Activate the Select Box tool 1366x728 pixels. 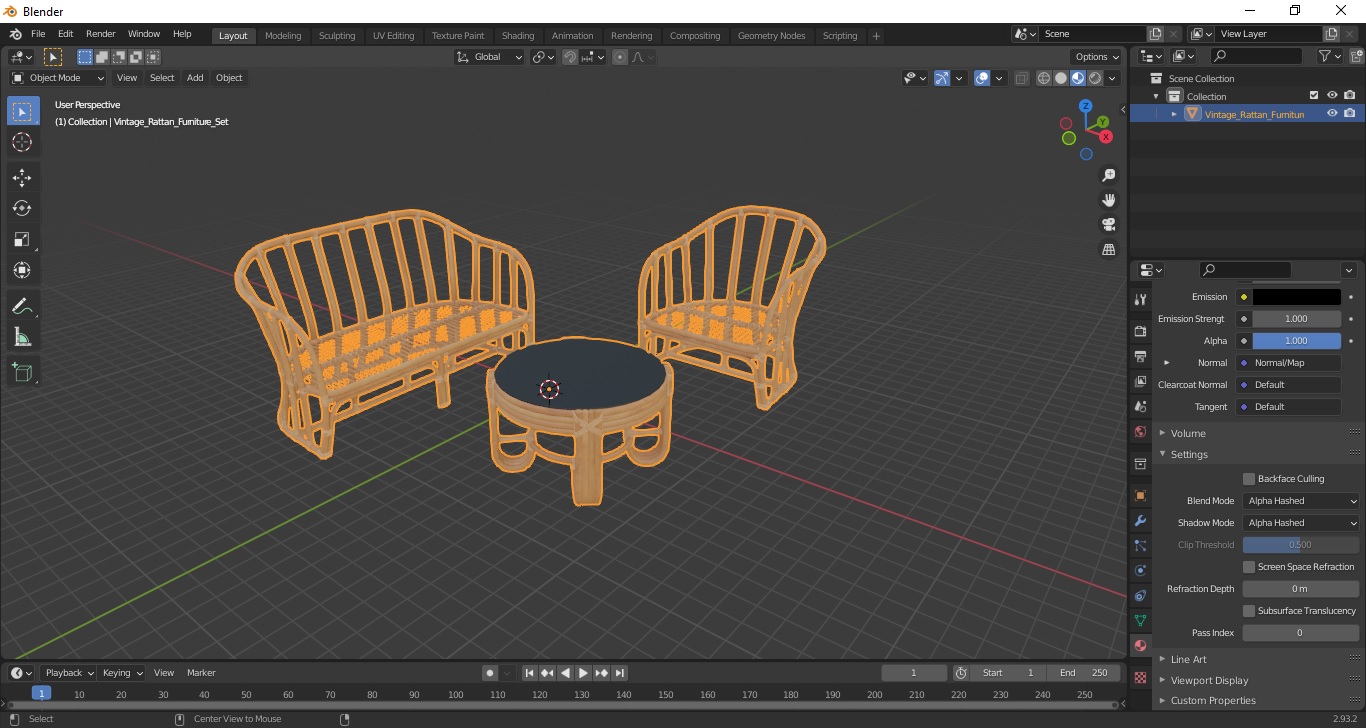coord(22,111)
